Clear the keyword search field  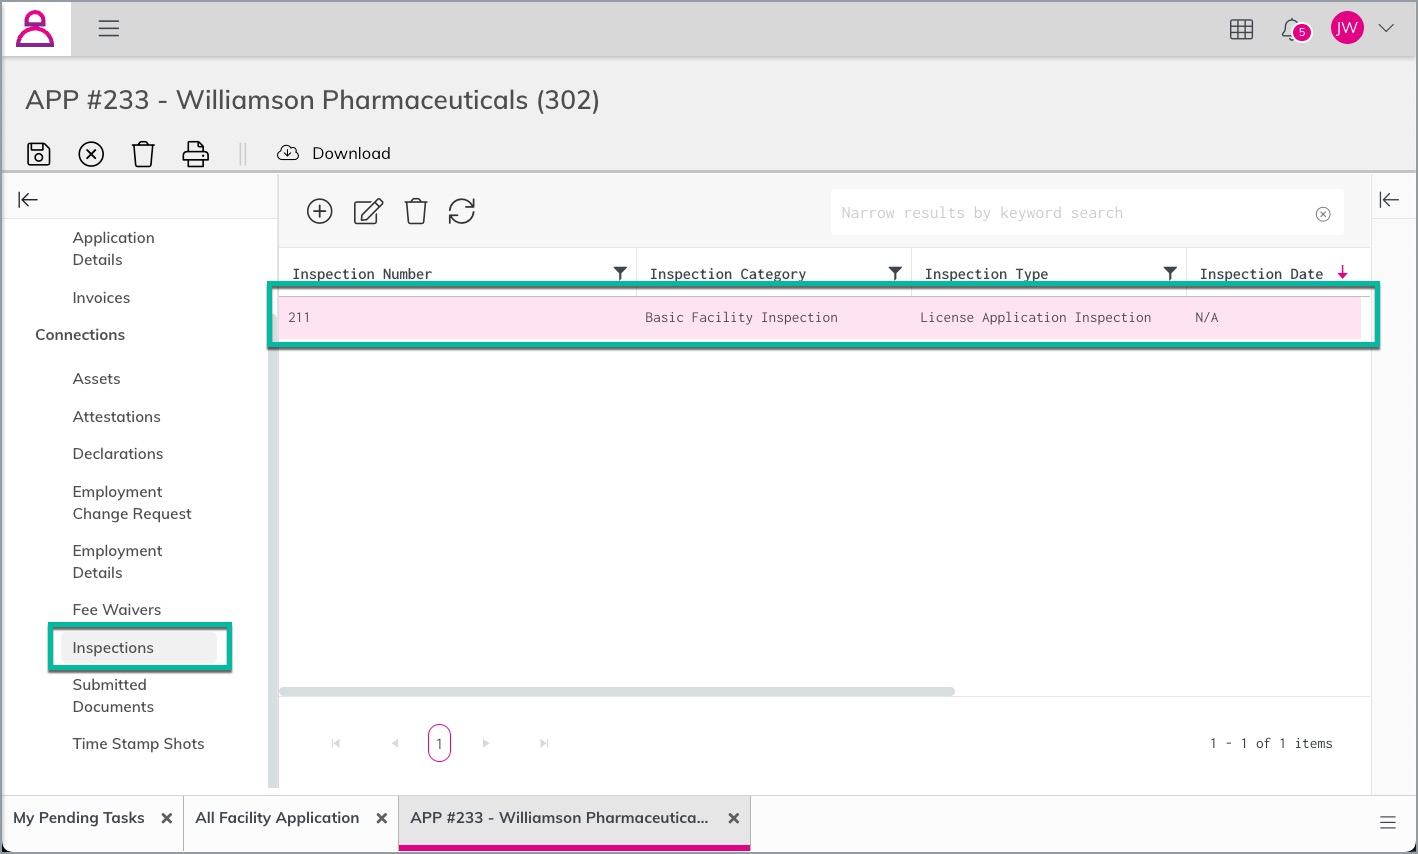tap(1323, 214)
